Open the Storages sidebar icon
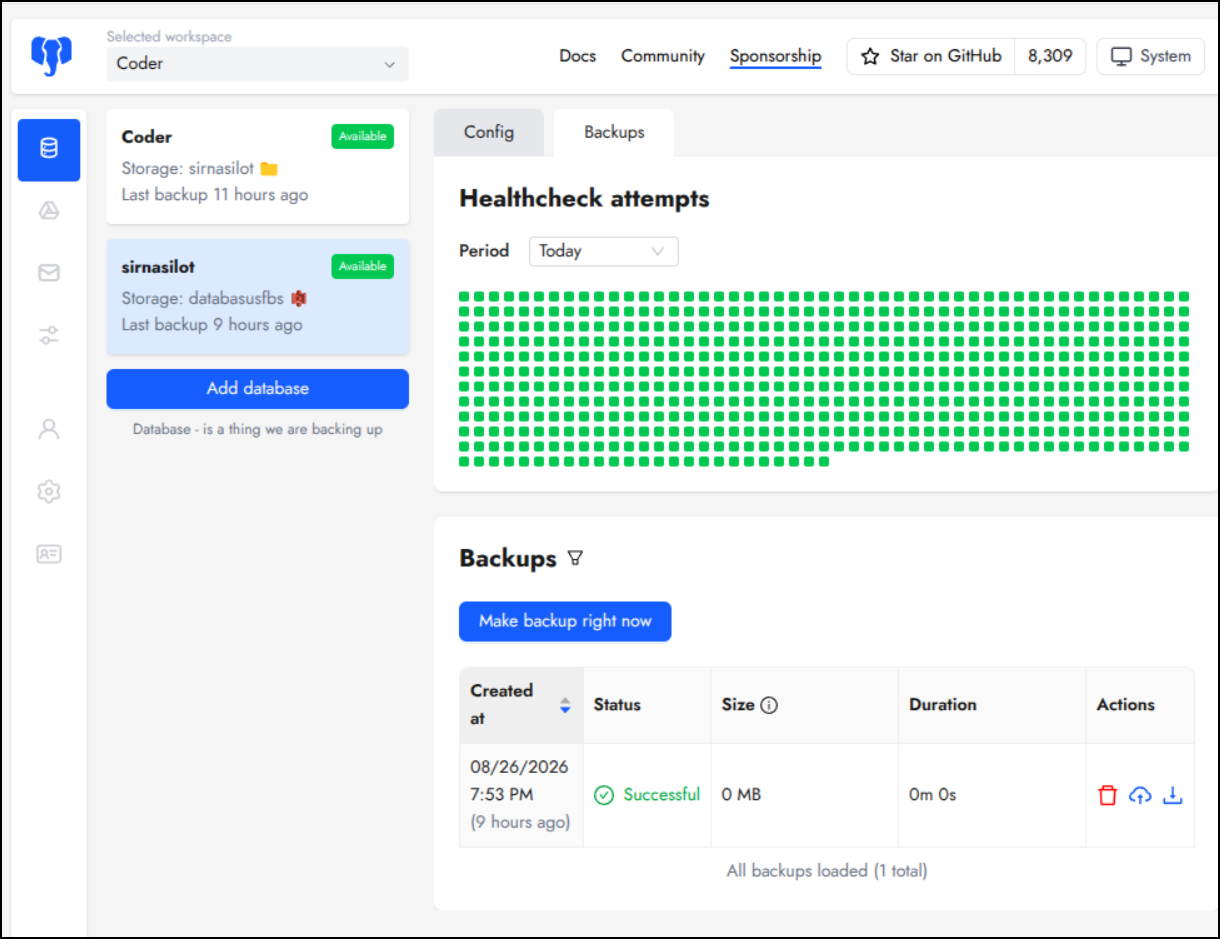 pos(49,211)
